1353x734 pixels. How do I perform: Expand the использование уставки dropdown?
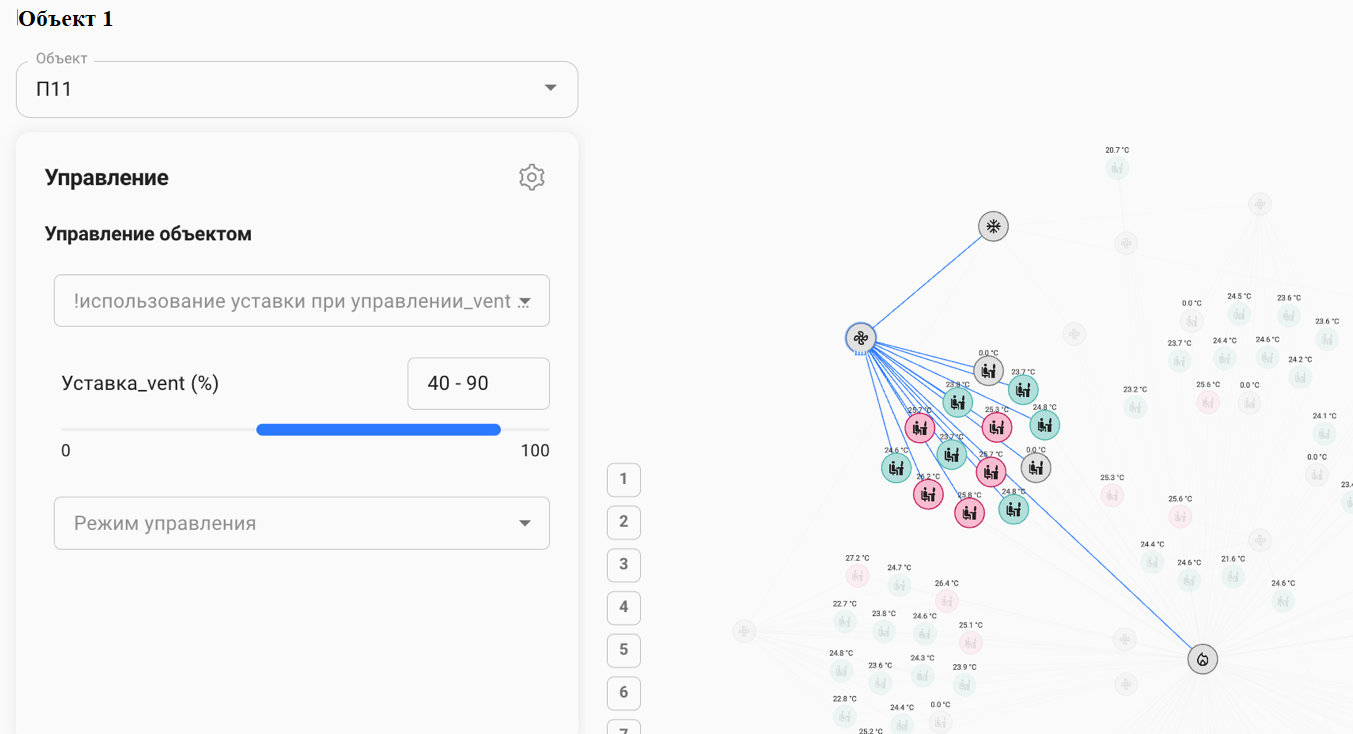coord(302,301)
